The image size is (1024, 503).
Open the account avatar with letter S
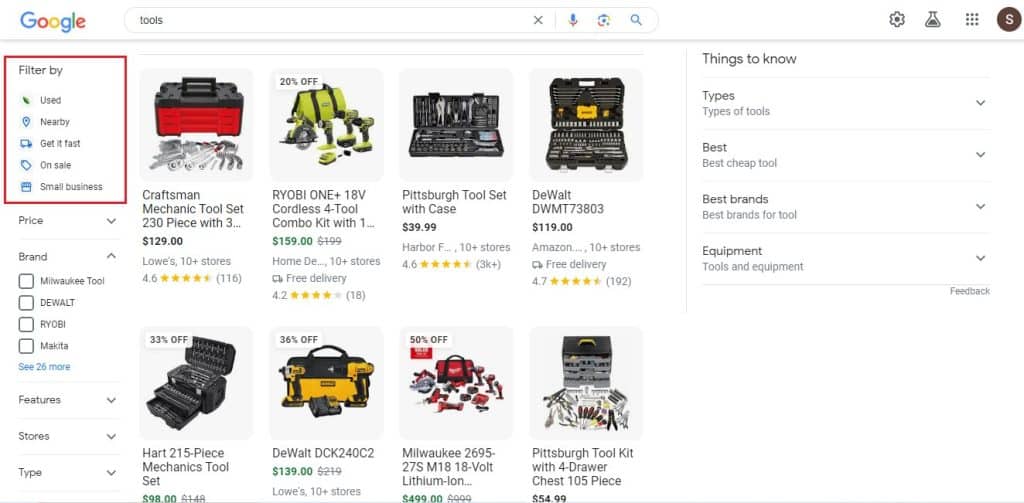[1008, 20]
